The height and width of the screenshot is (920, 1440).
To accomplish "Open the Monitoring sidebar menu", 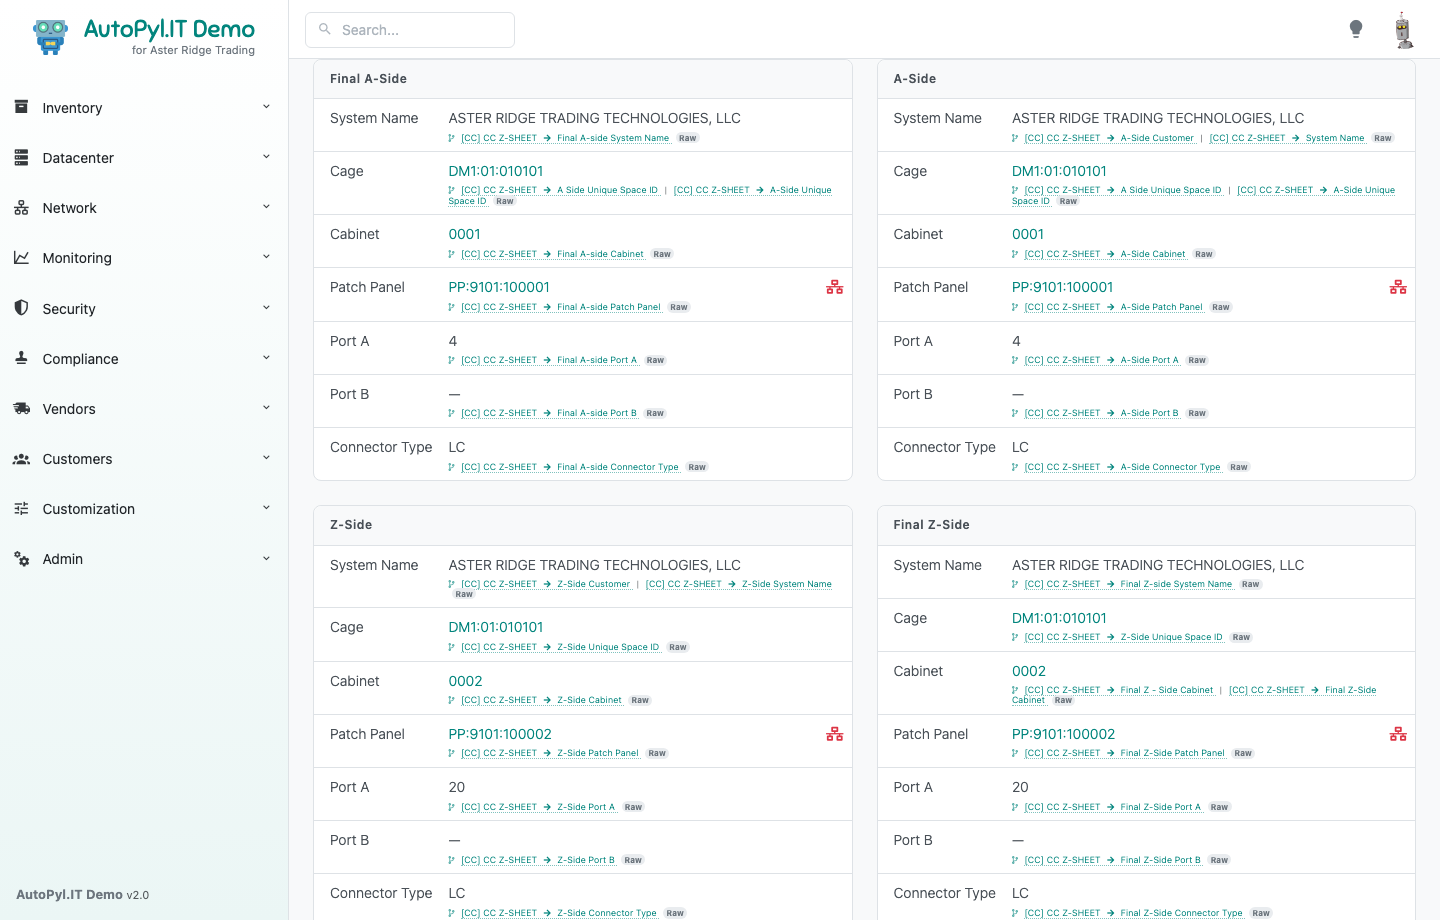I will (144, 257).
